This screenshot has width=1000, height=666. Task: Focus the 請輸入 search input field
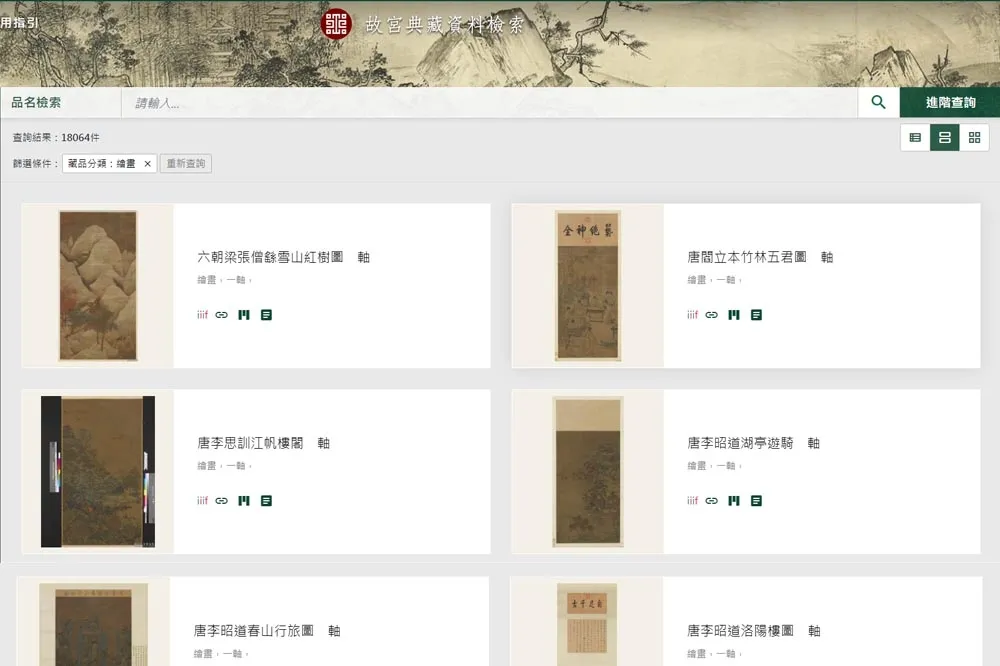coord(489,102)
